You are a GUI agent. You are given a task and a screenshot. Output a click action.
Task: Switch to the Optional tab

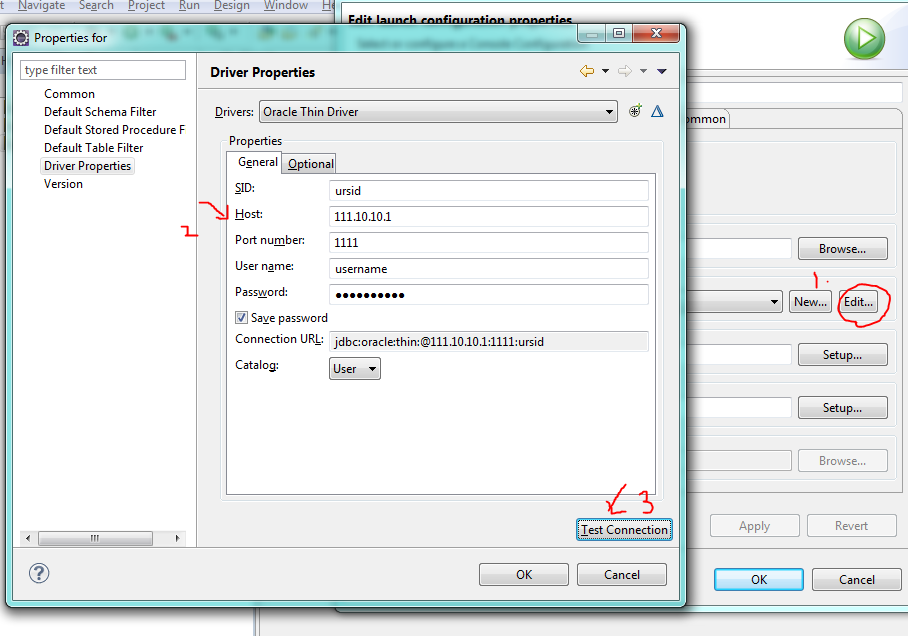tap(310, 164)
